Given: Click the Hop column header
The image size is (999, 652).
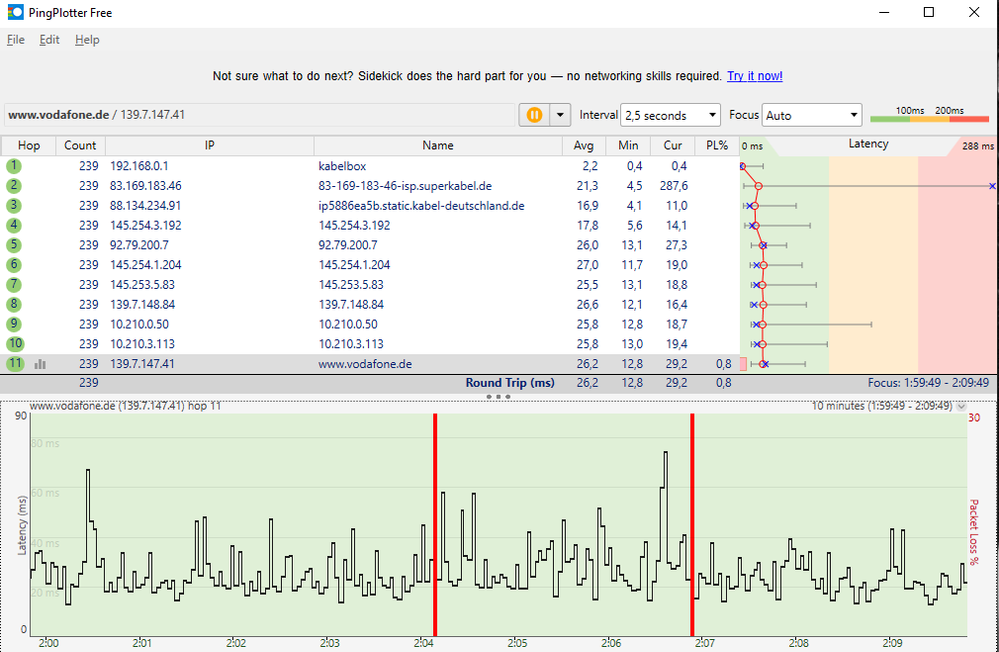Looking at the screenshot, I should 29,145.
